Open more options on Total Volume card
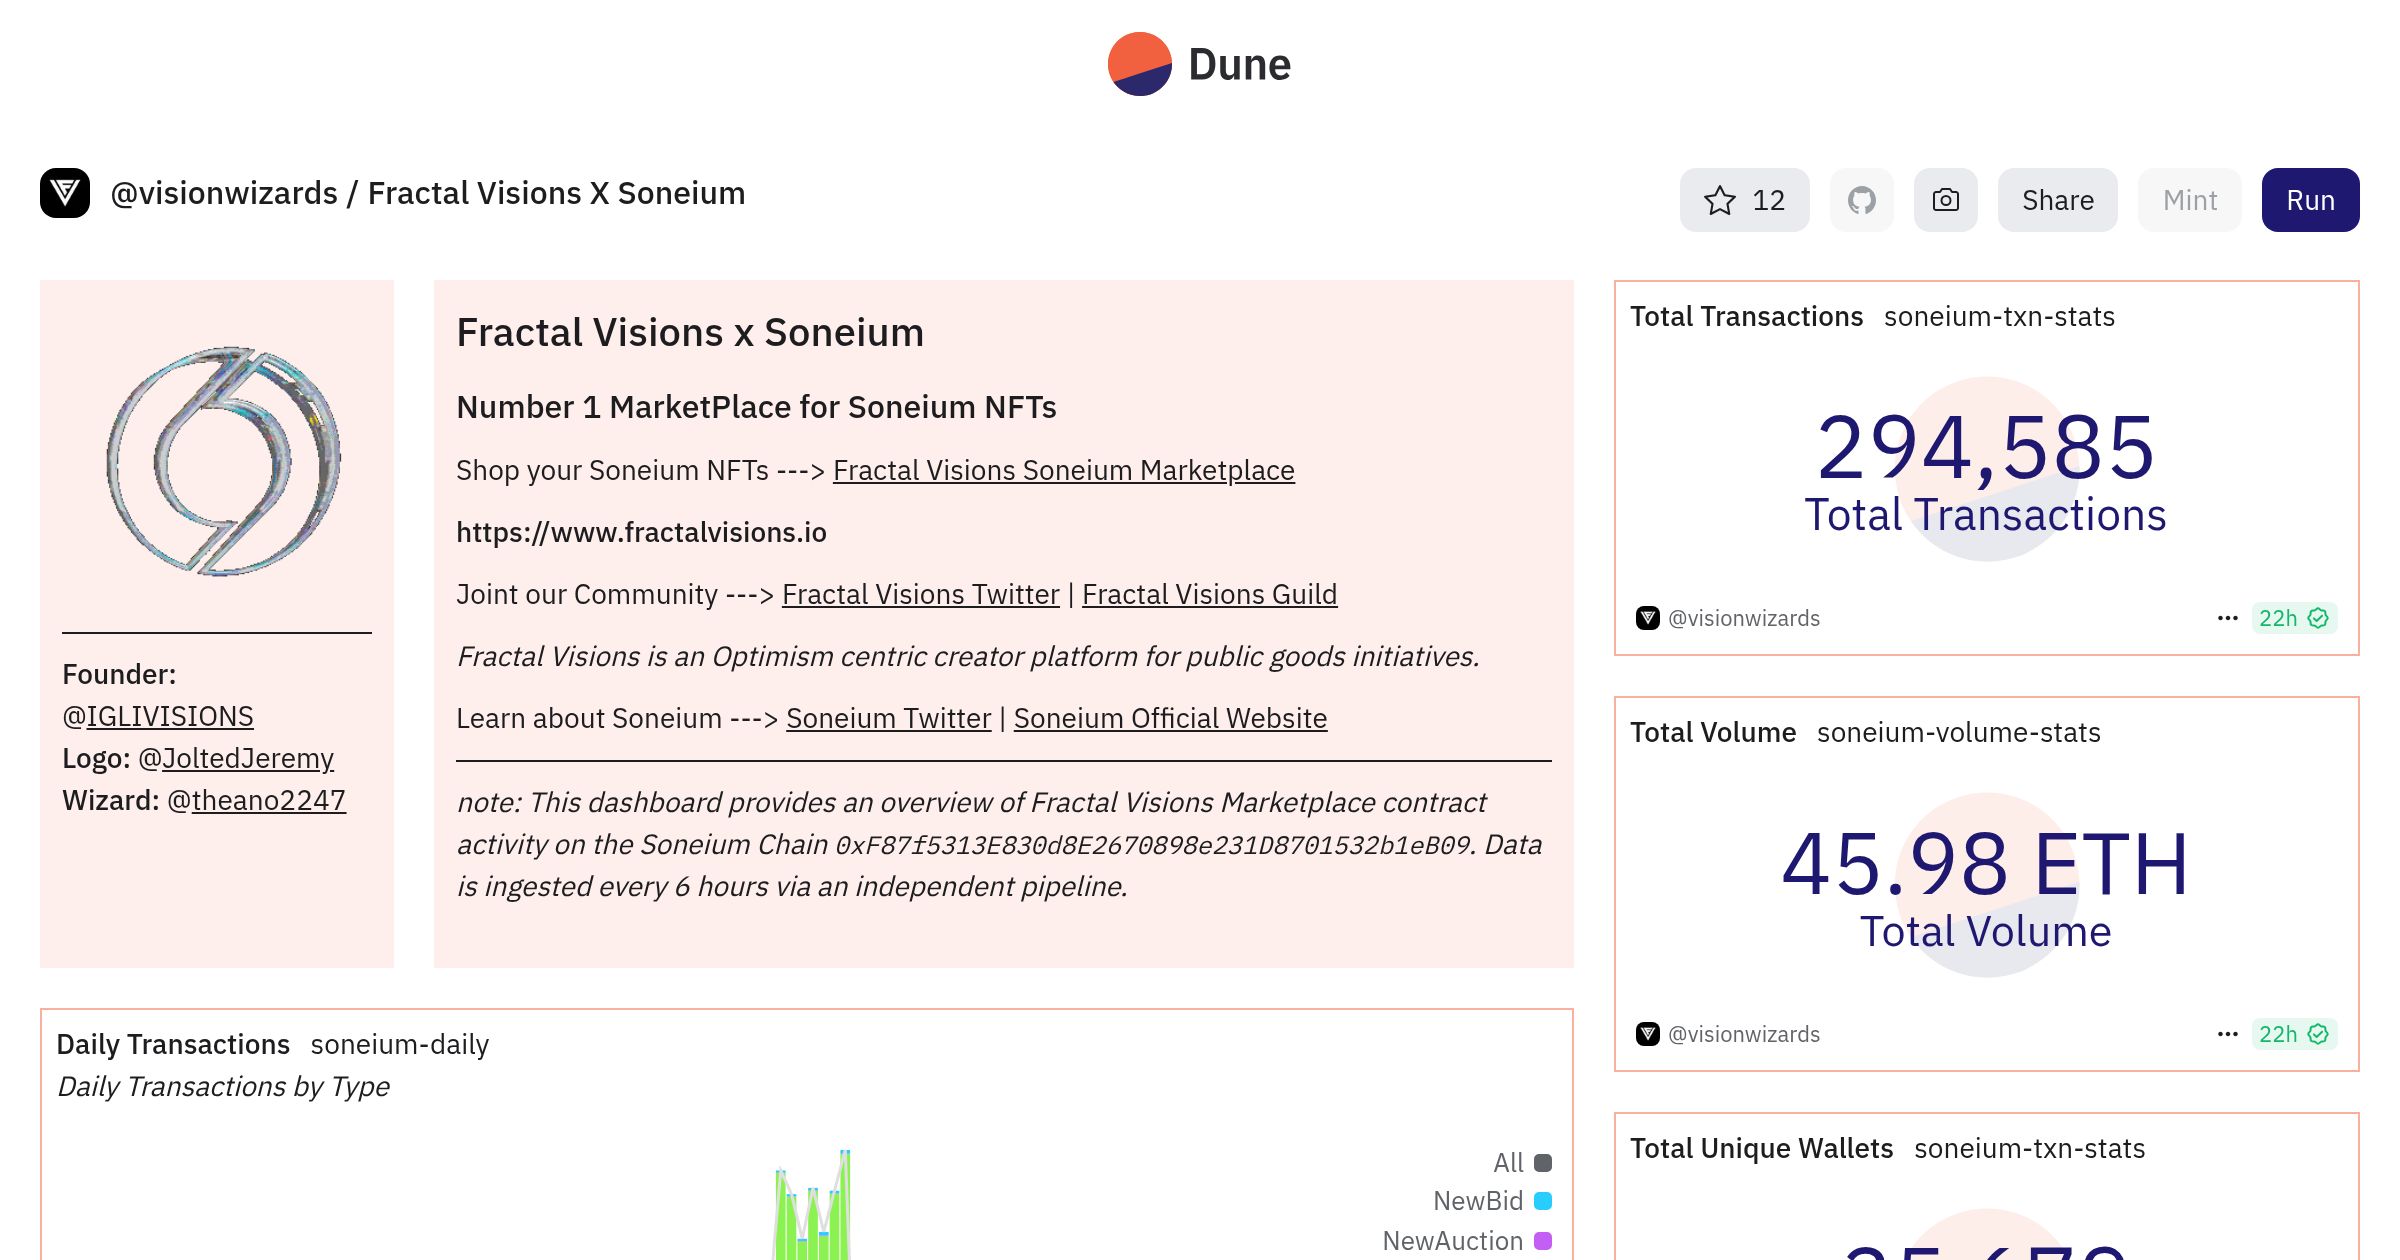The image size is (2400, 1260). point(2227,1034)
